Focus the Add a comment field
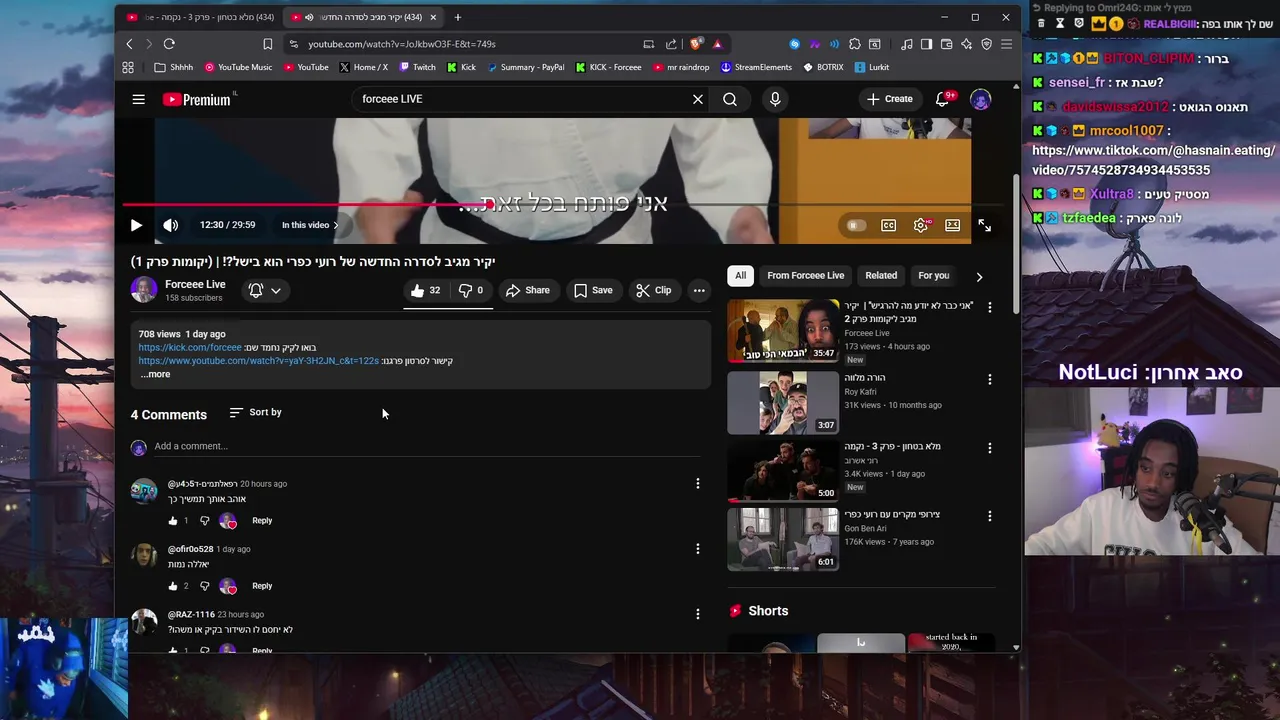 427,446
